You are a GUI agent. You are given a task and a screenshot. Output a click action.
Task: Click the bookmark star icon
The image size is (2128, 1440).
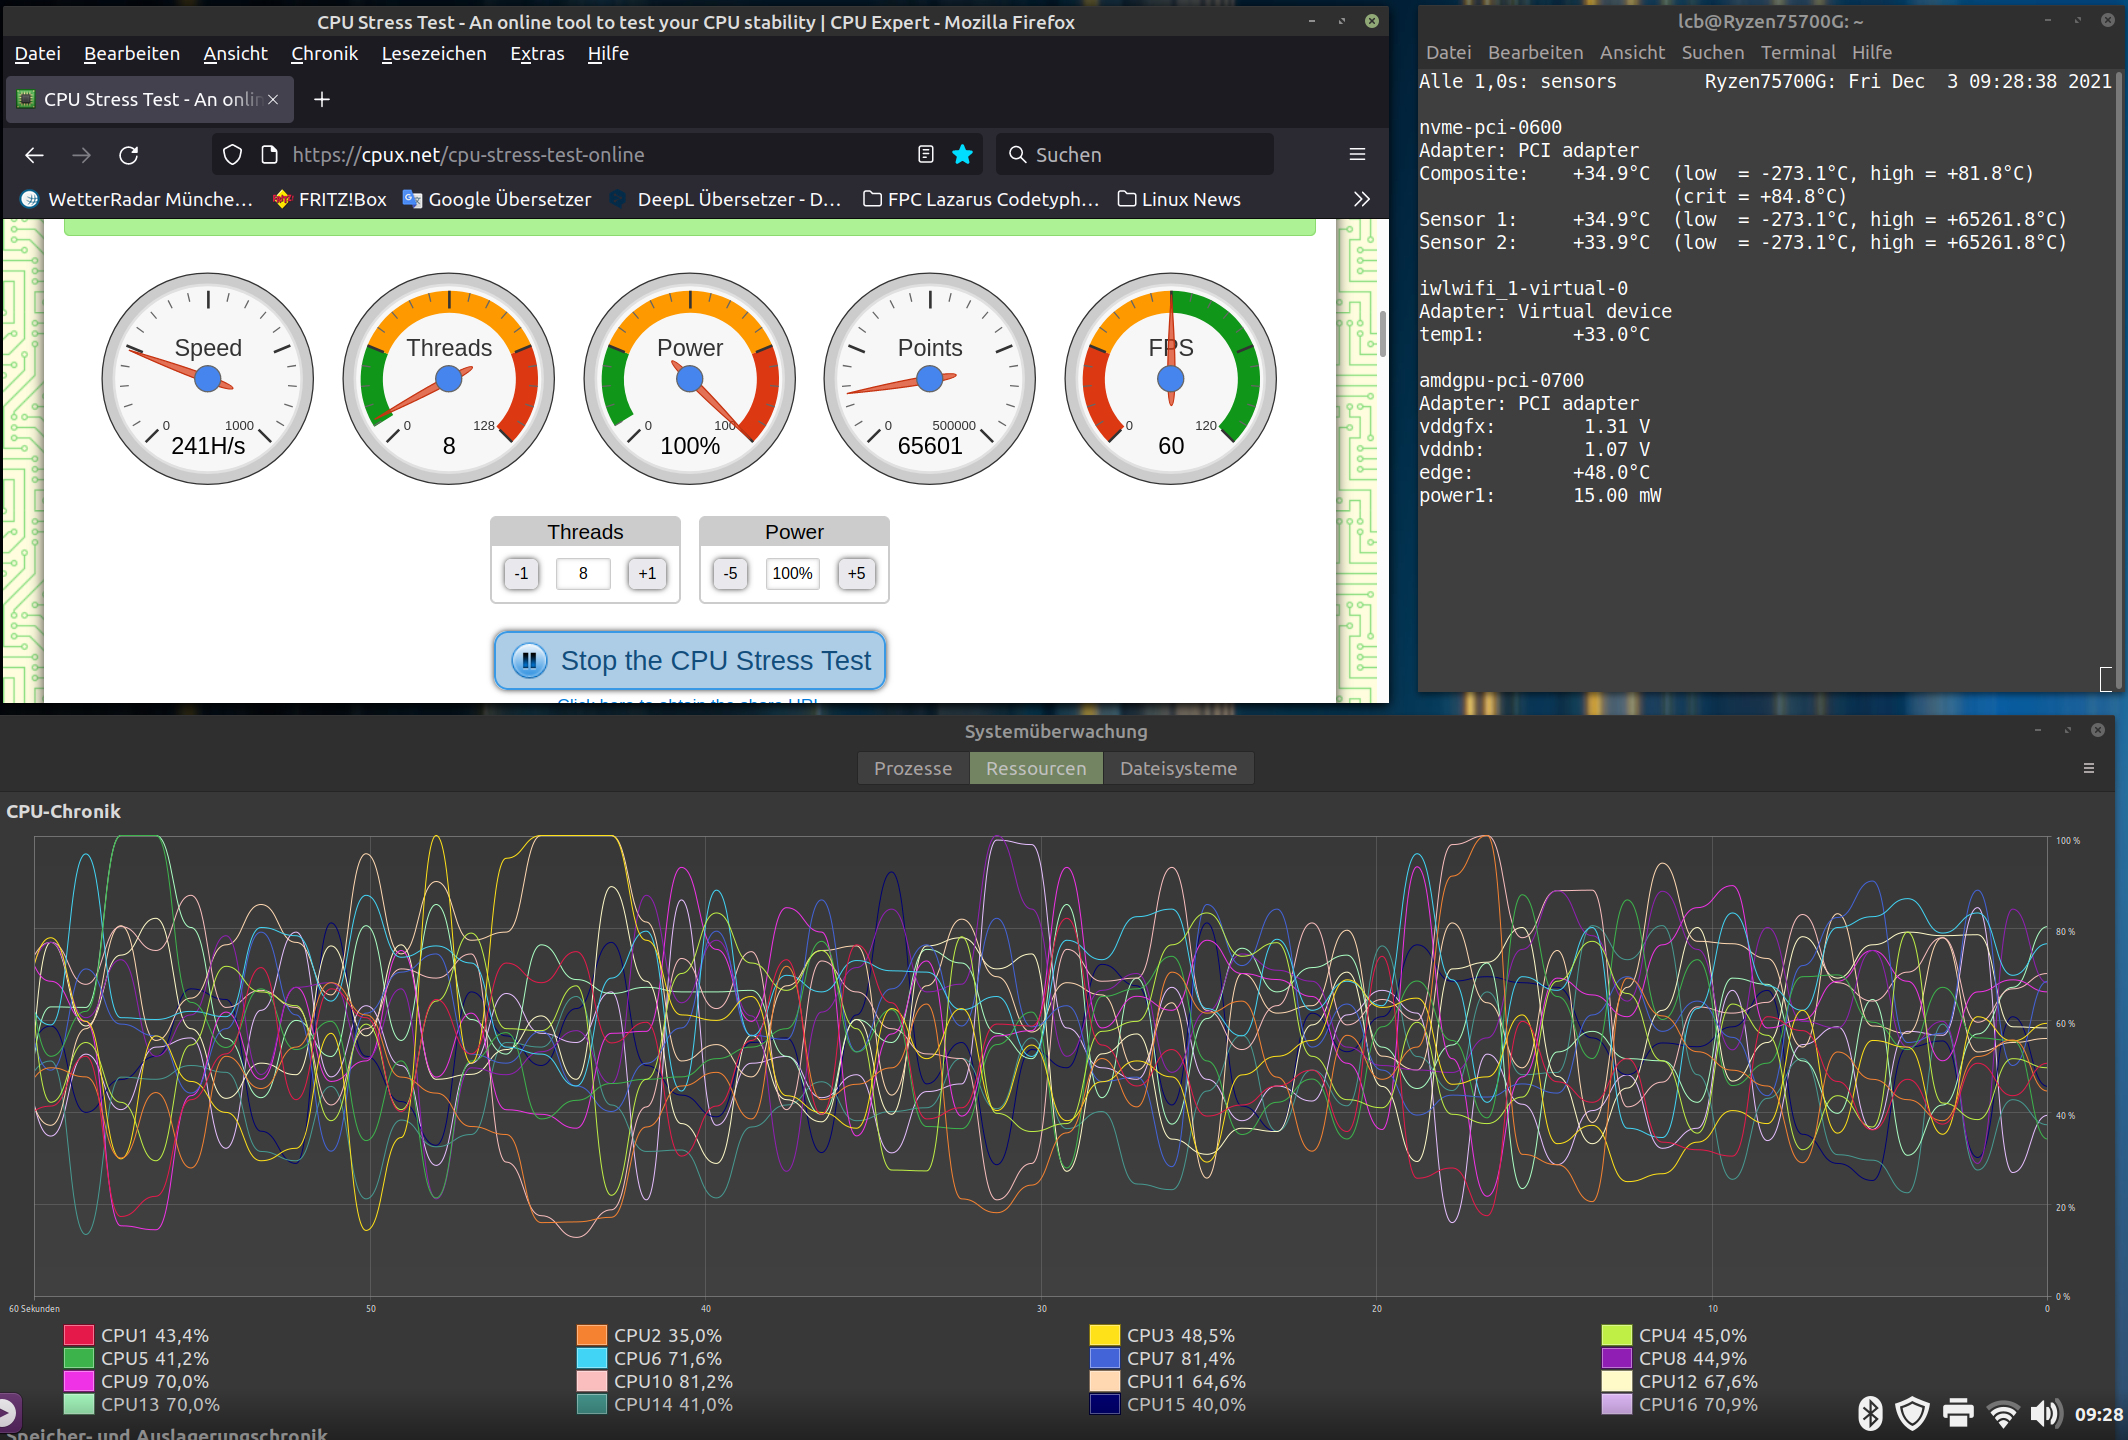[962, 154]
